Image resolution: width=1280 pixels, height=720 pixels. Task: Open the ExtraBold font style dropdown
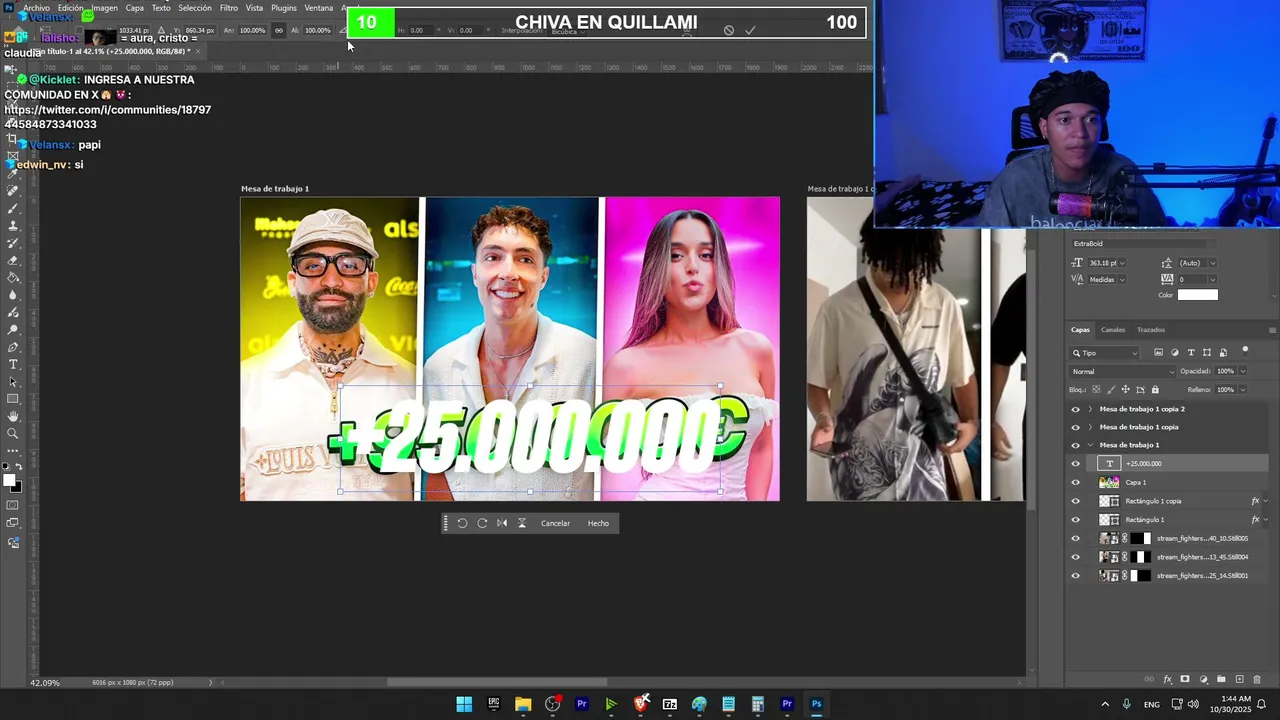(1144, 243)
